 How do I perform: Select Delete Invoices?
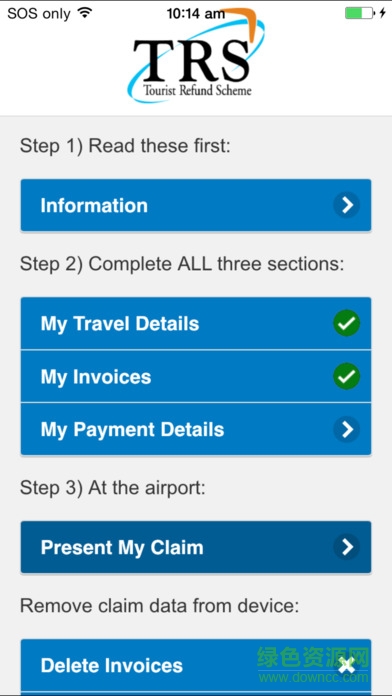196,665
